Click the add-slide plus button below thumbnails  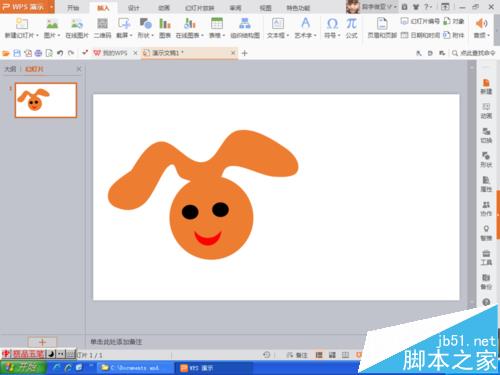tap(42, 342)
